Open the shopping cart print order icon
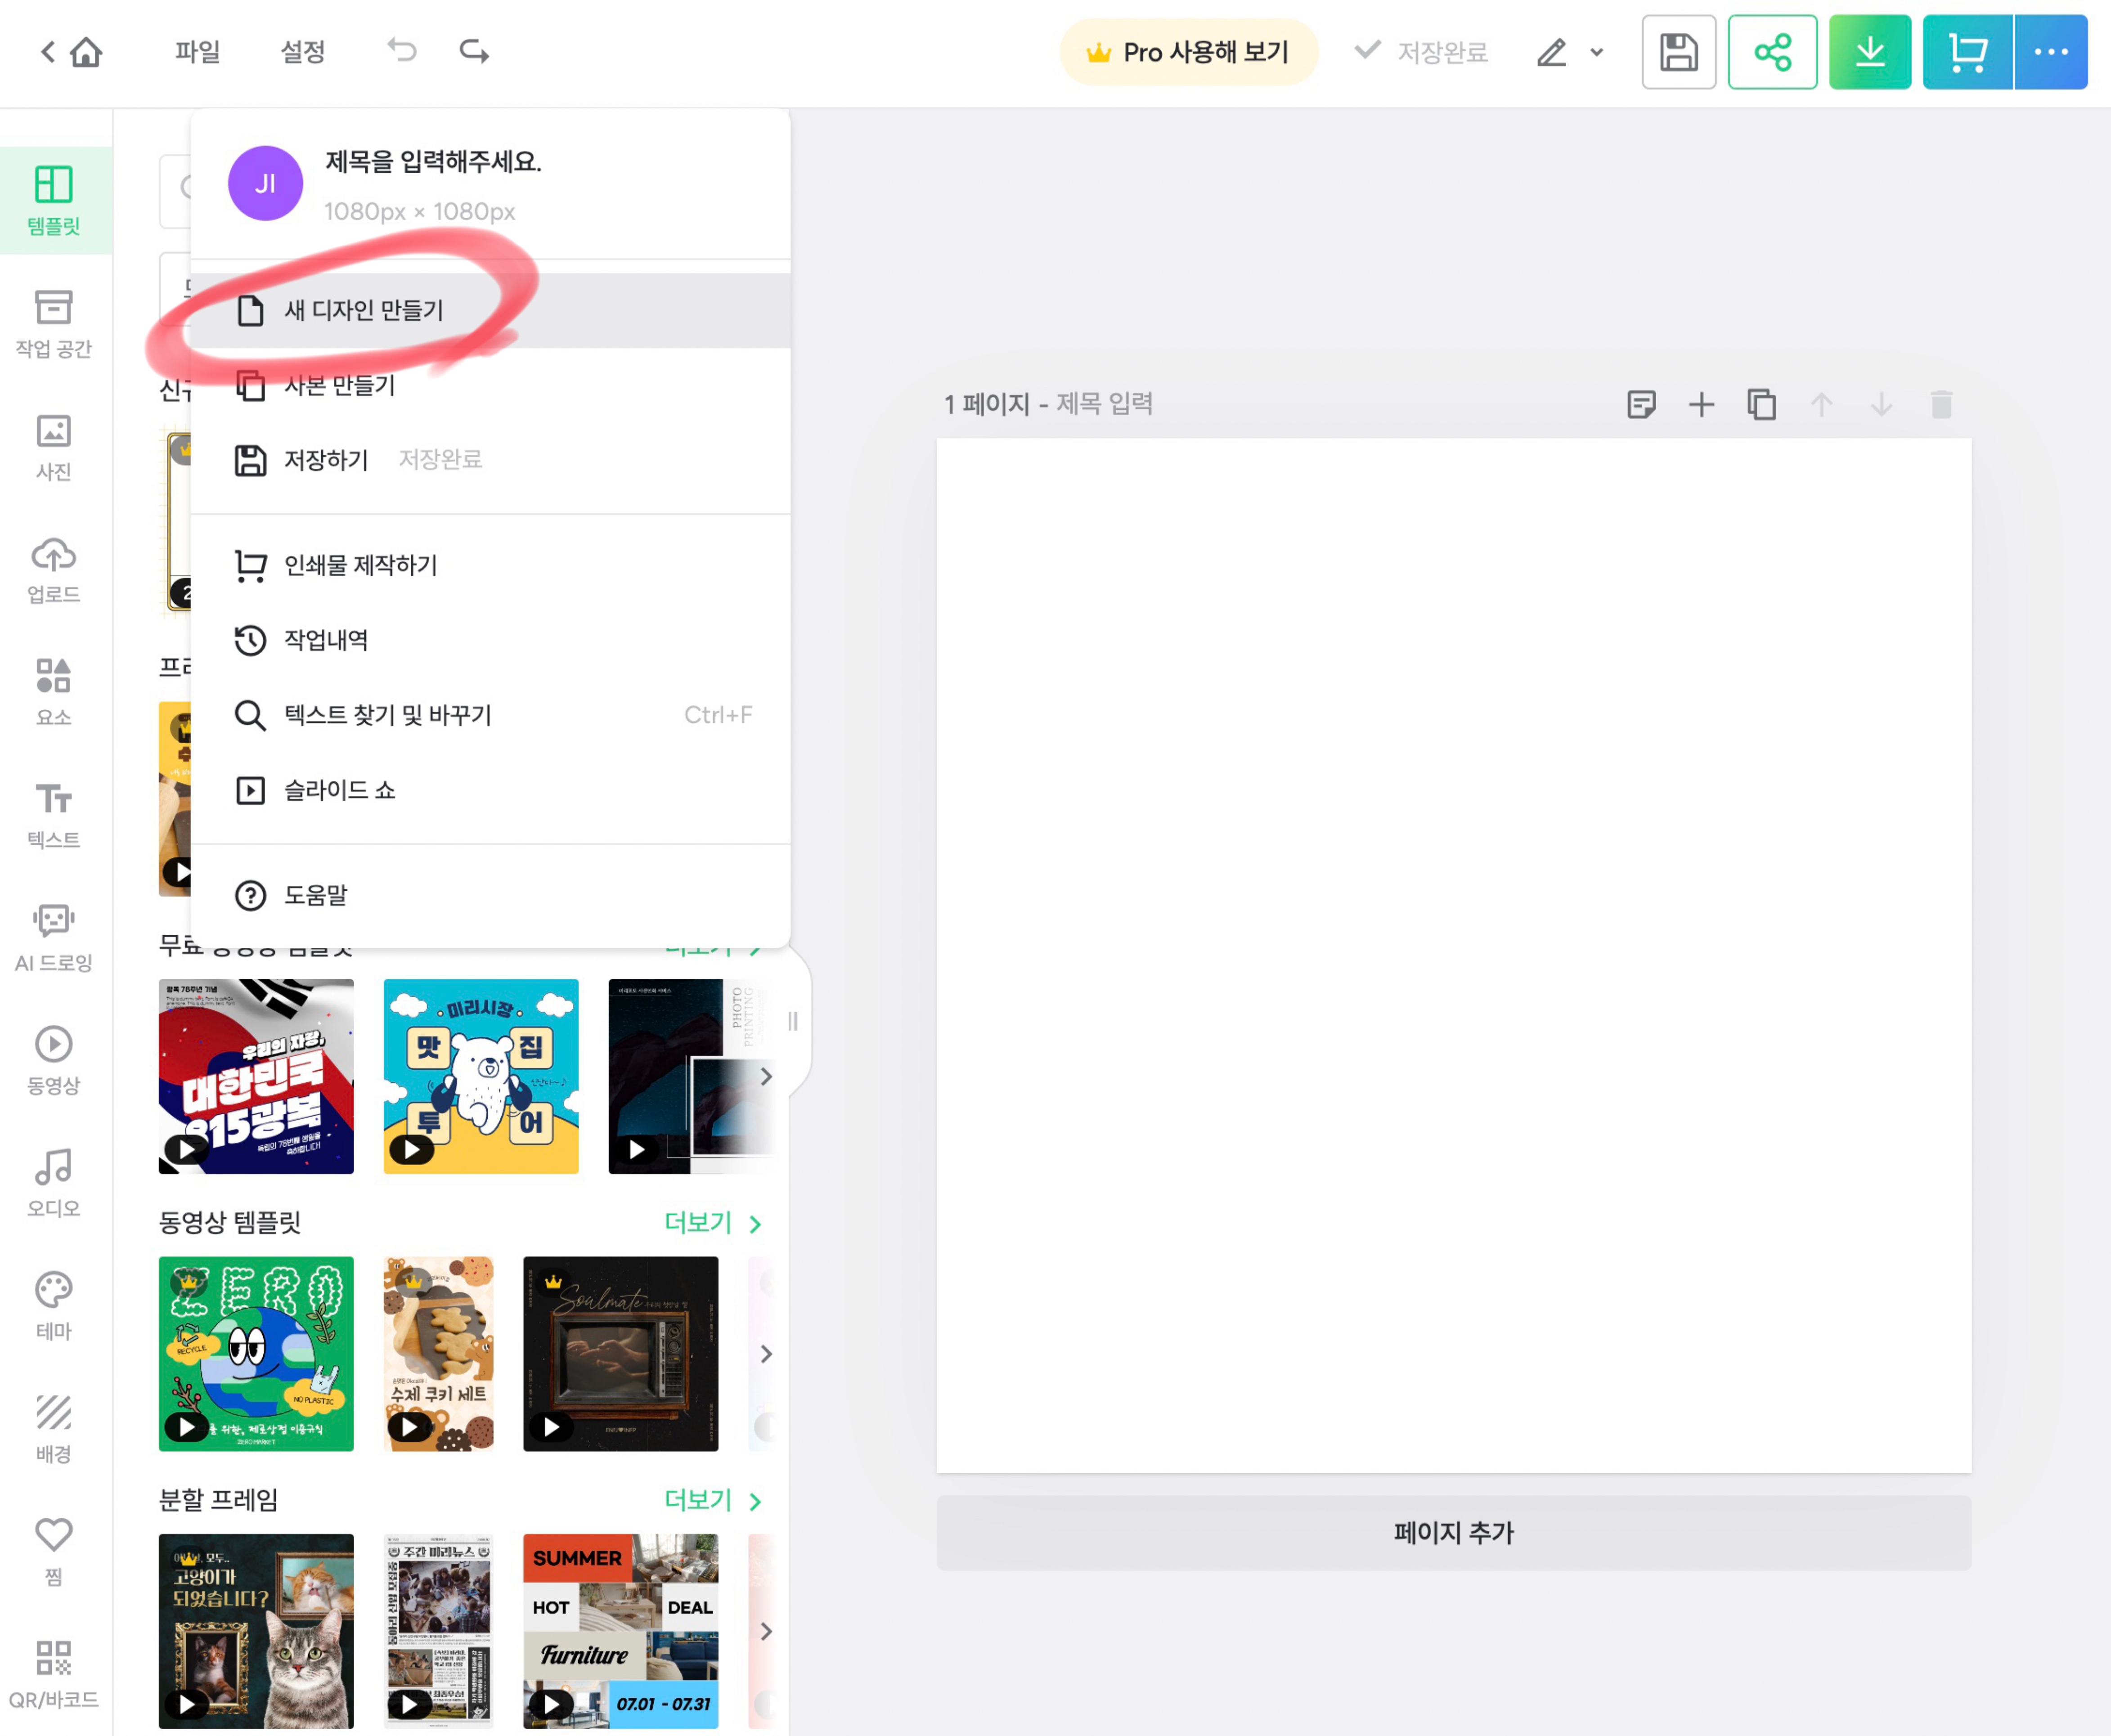The width and height of the screenshot is (2111, 1736). click(x=1967, y=52)
